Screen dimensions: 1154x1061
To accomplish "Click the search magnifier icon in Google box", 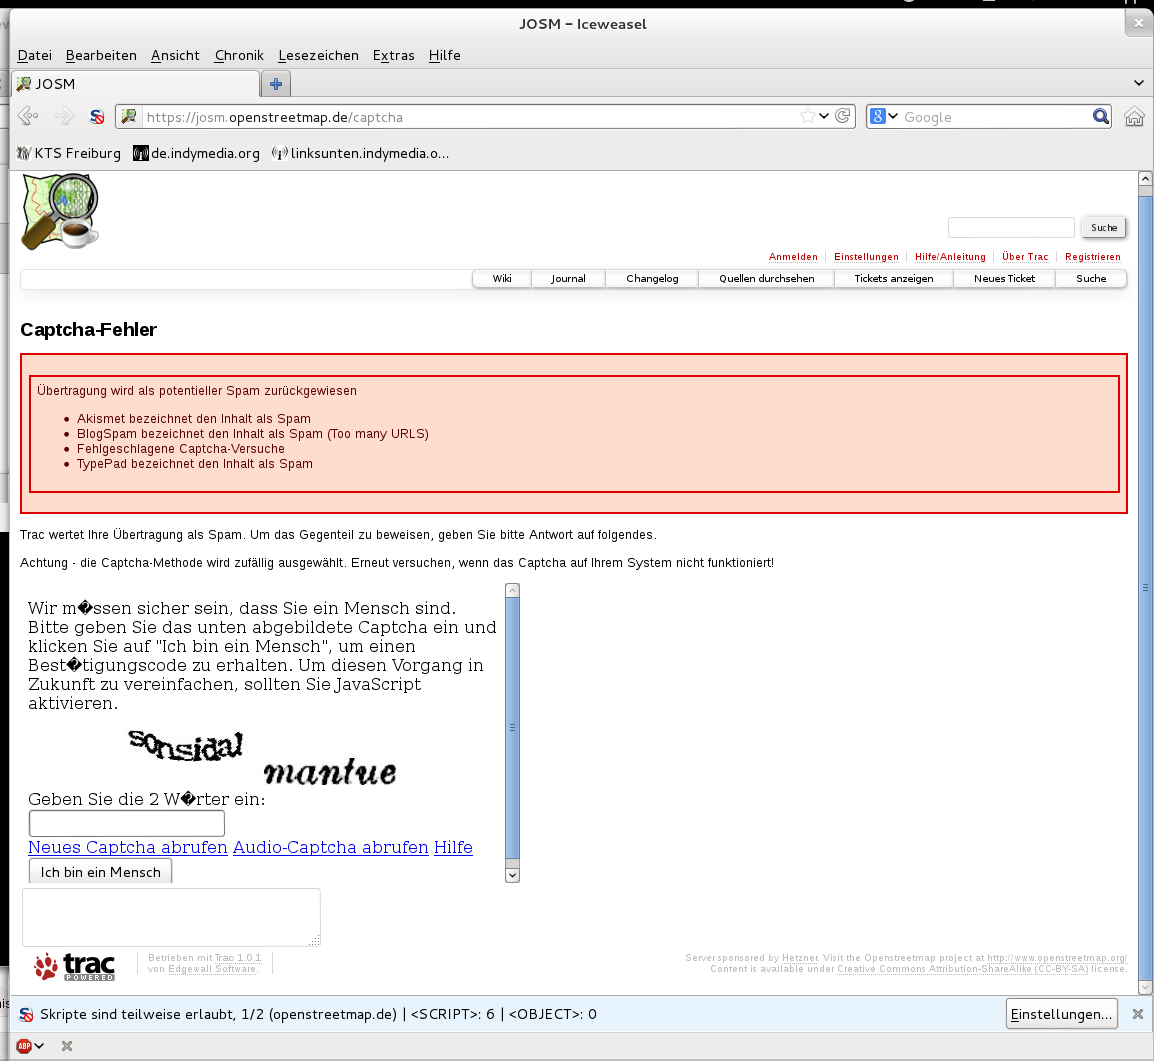I will (1101, 117).
